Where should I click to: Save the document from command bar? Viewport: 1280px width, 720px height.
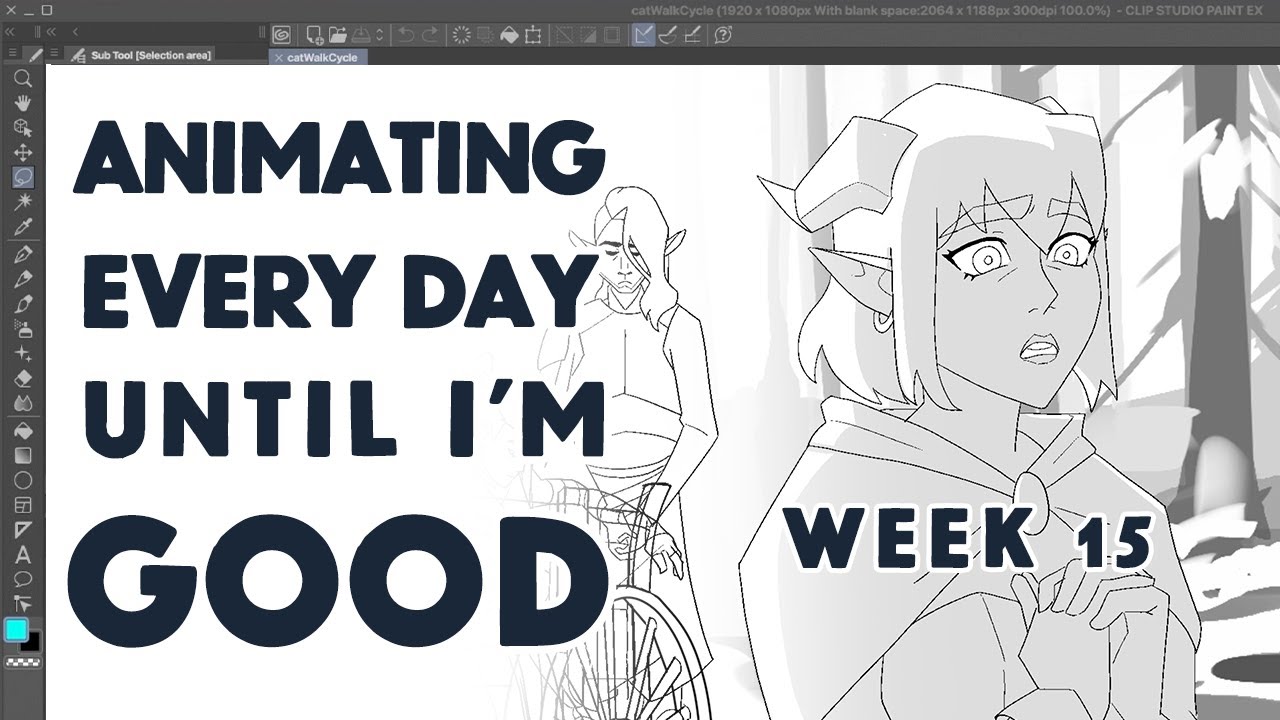click(x=362, y=35)
